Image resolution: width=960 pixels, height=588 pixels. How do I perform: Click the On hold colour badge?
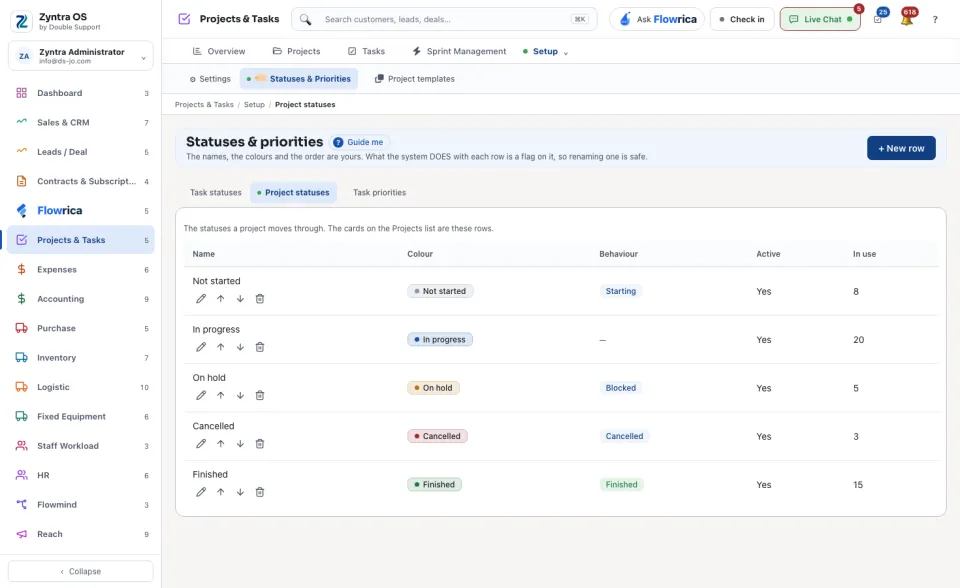pyautogui.click(x=433, y=388)
